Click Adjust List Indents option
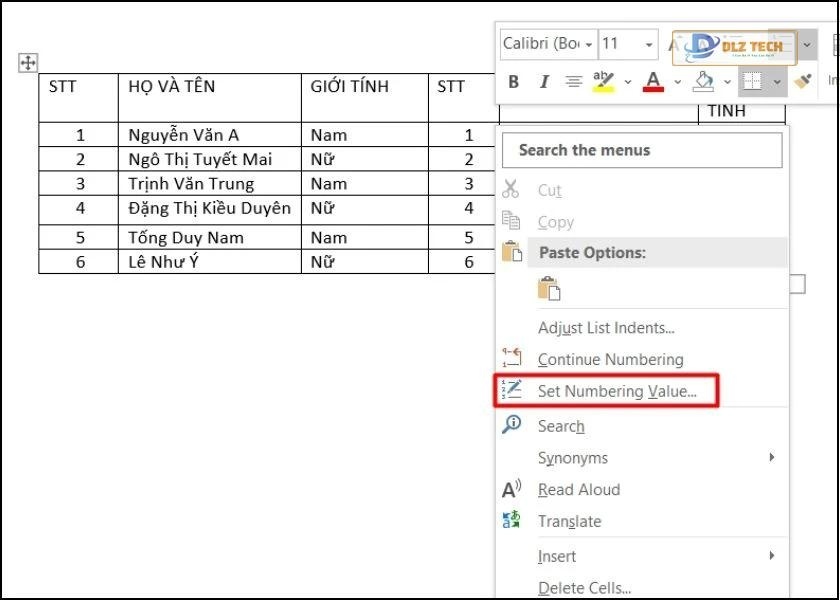The height and width of the screenshot is (600, 840). [605, 328]
